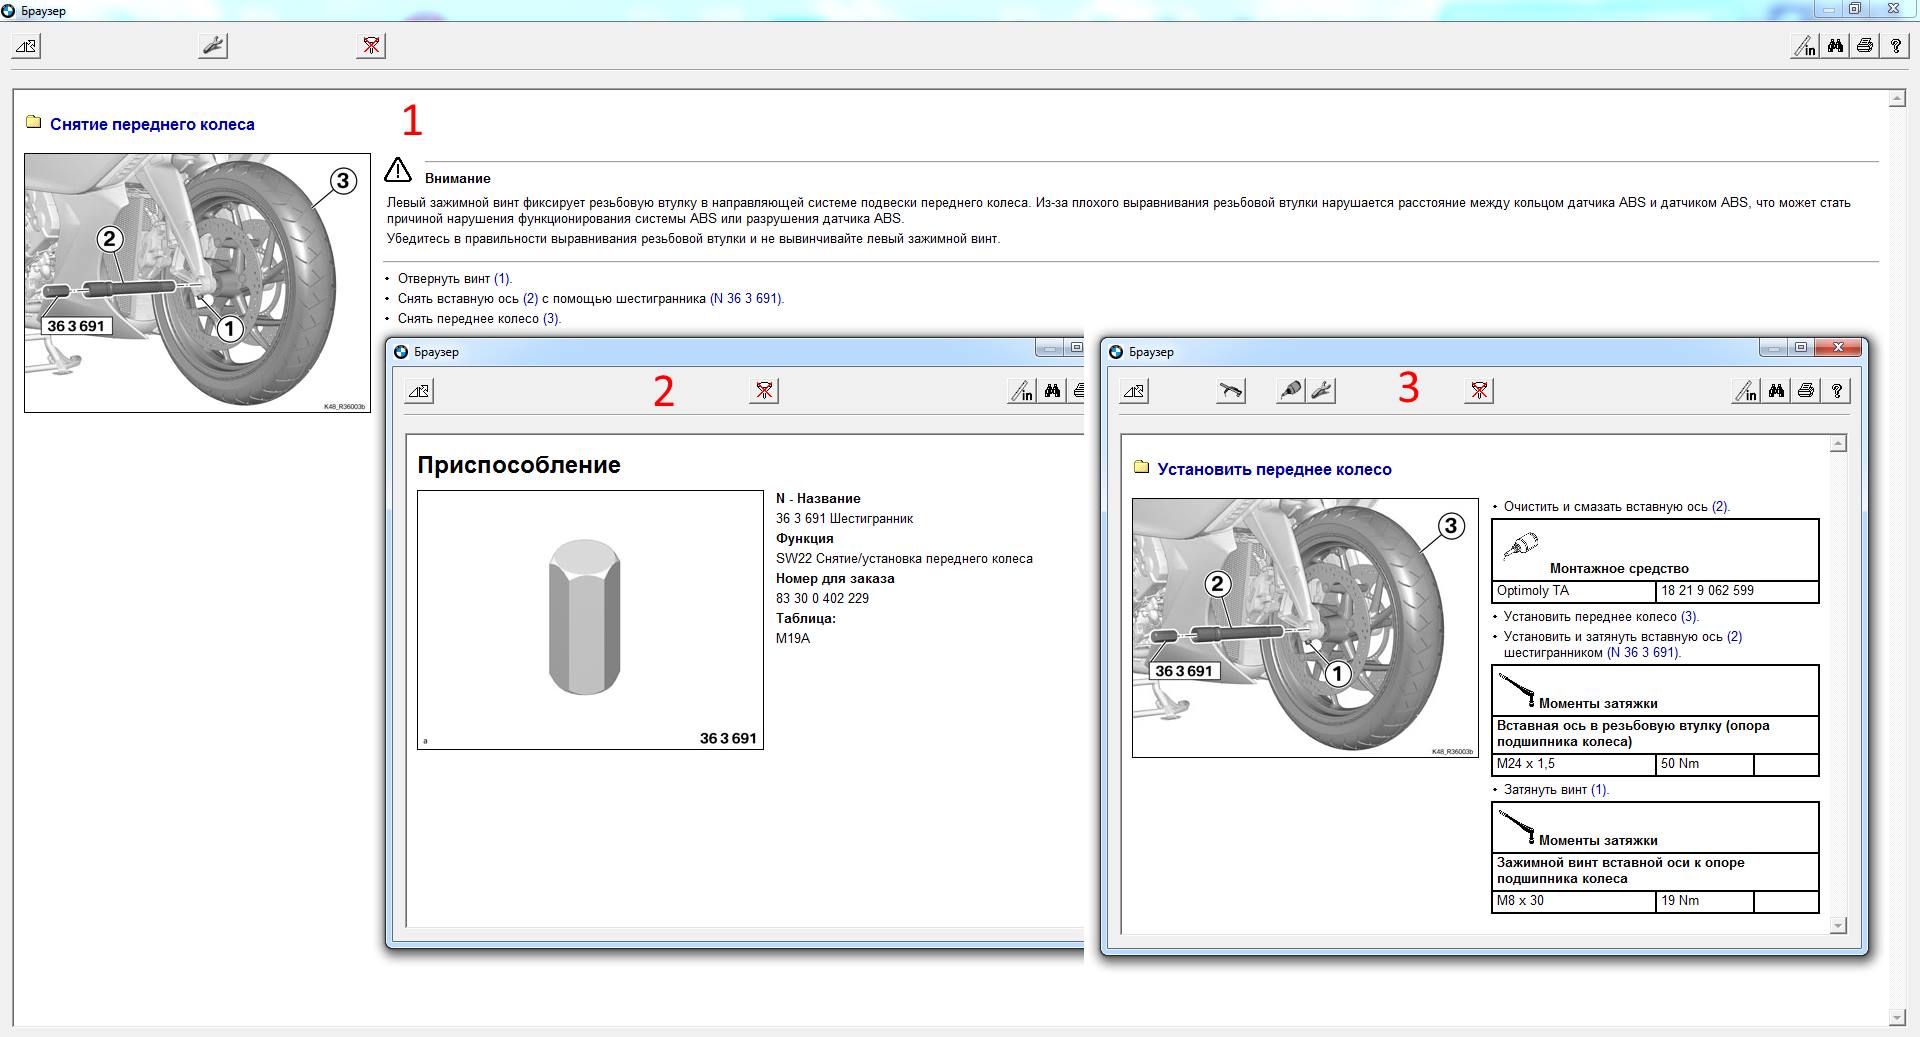This screenshot has height=1037, width=1920.
Task: Click the install-wheel window scrollbar up arrow
Action: point(1838,443)
